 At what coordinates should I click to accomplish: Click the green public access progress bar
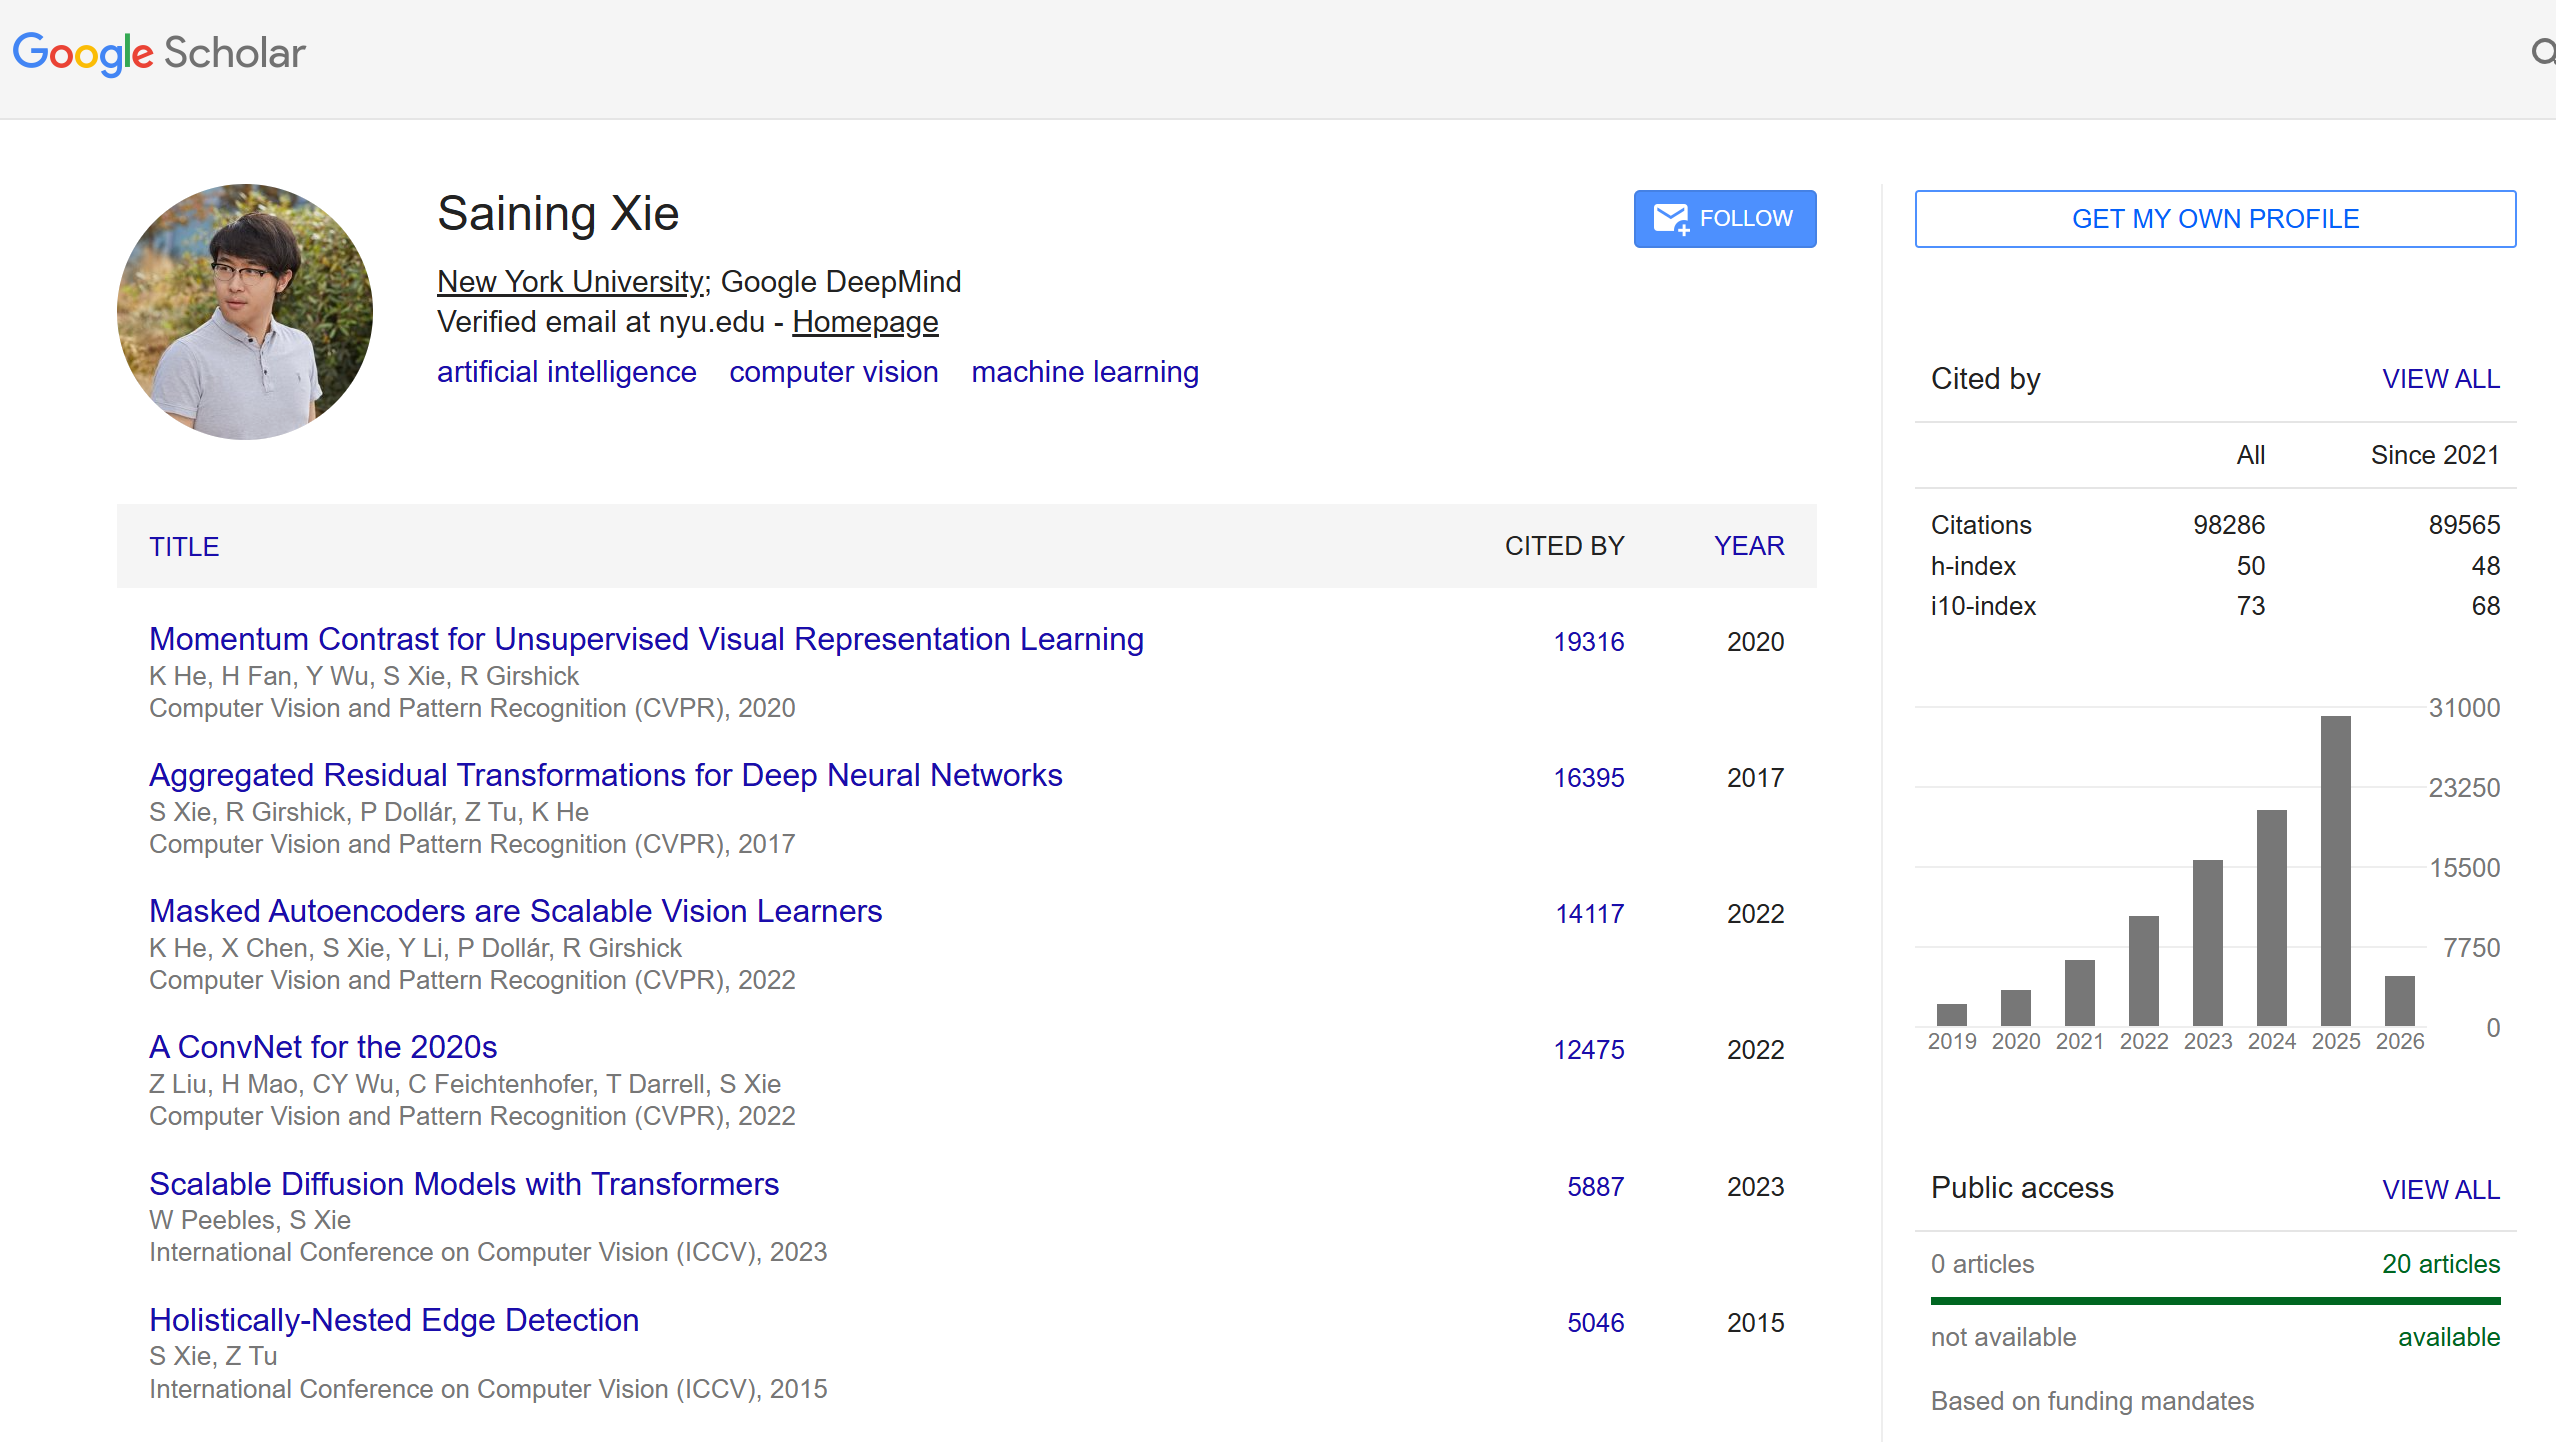2214,1301
